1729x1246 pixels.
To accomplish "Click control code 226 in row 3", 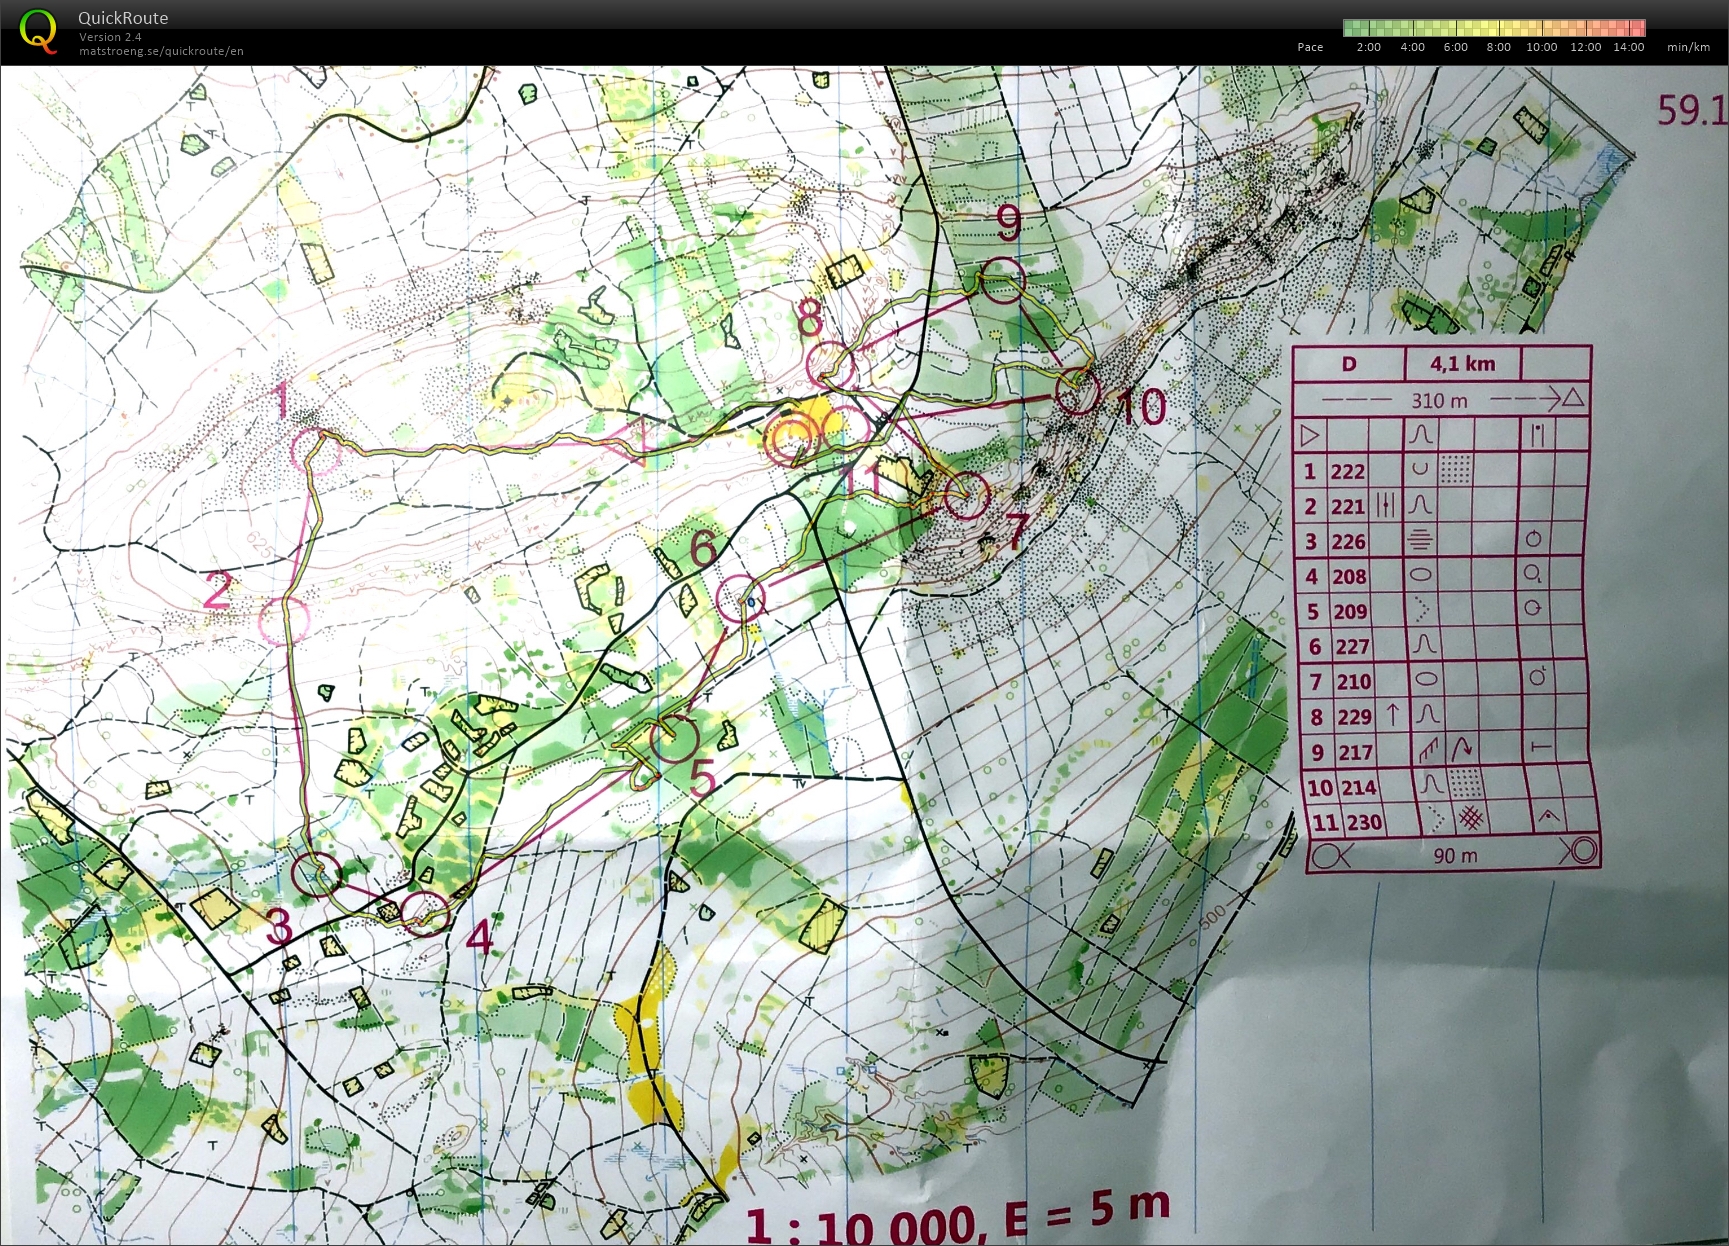I will pos(1348,542).
